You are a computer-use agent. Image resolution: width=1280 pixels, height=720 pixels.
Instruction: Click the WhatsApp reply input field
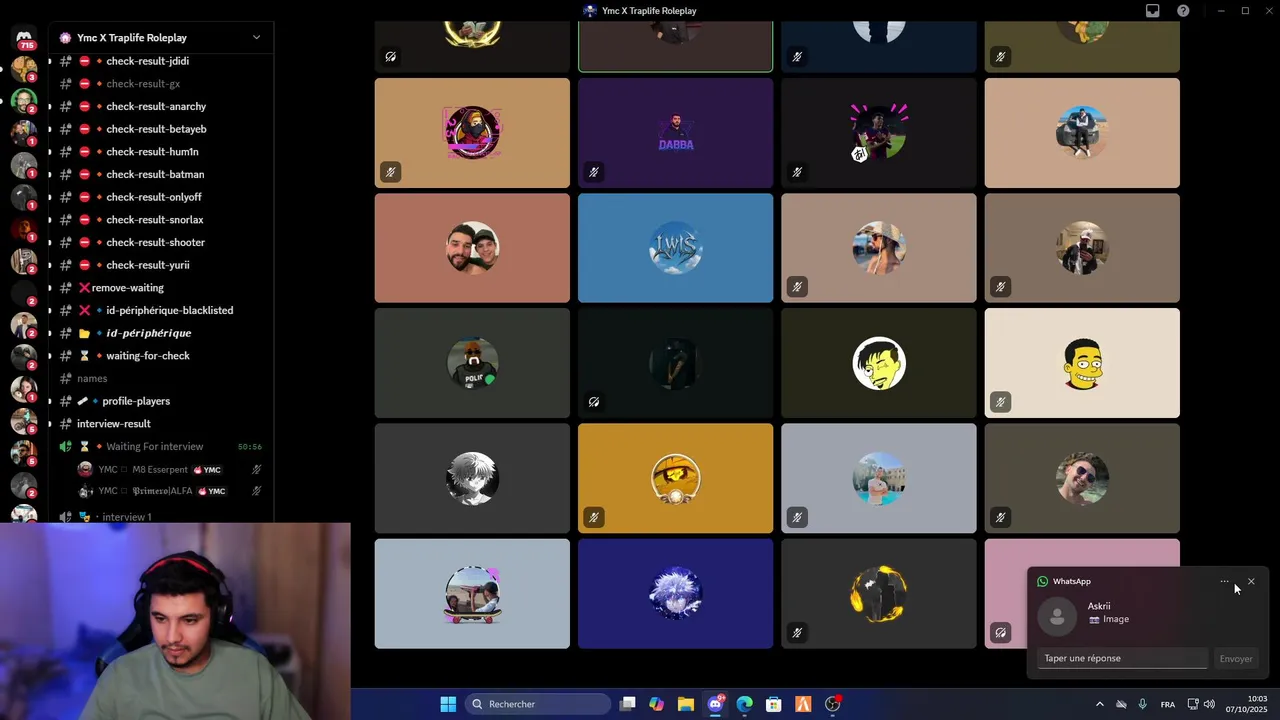pyautogui.click(x=1123, y=658)
